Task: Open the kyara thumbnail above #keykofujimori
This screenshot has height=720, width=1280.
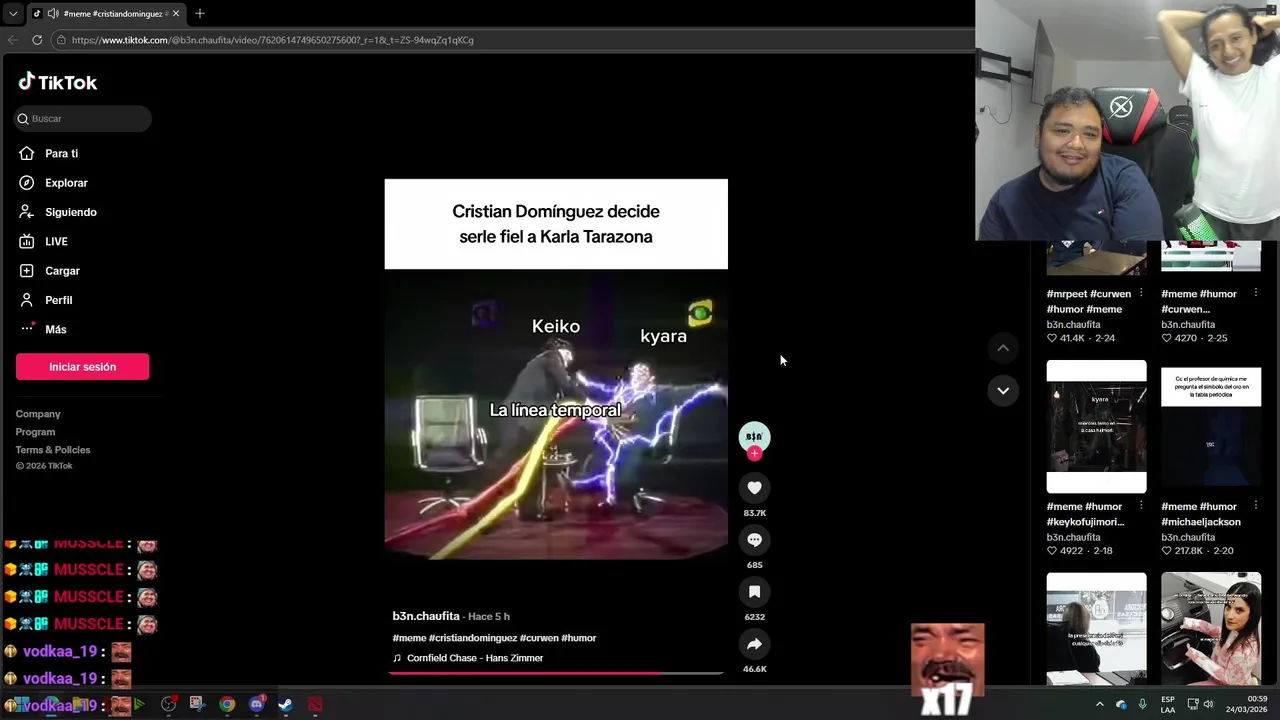Action: tap(1096, 427)
